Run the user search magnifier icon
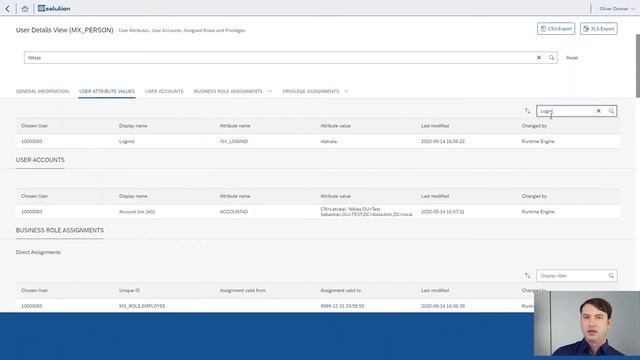This screenshot has height=360, width=640. (551, 58)
